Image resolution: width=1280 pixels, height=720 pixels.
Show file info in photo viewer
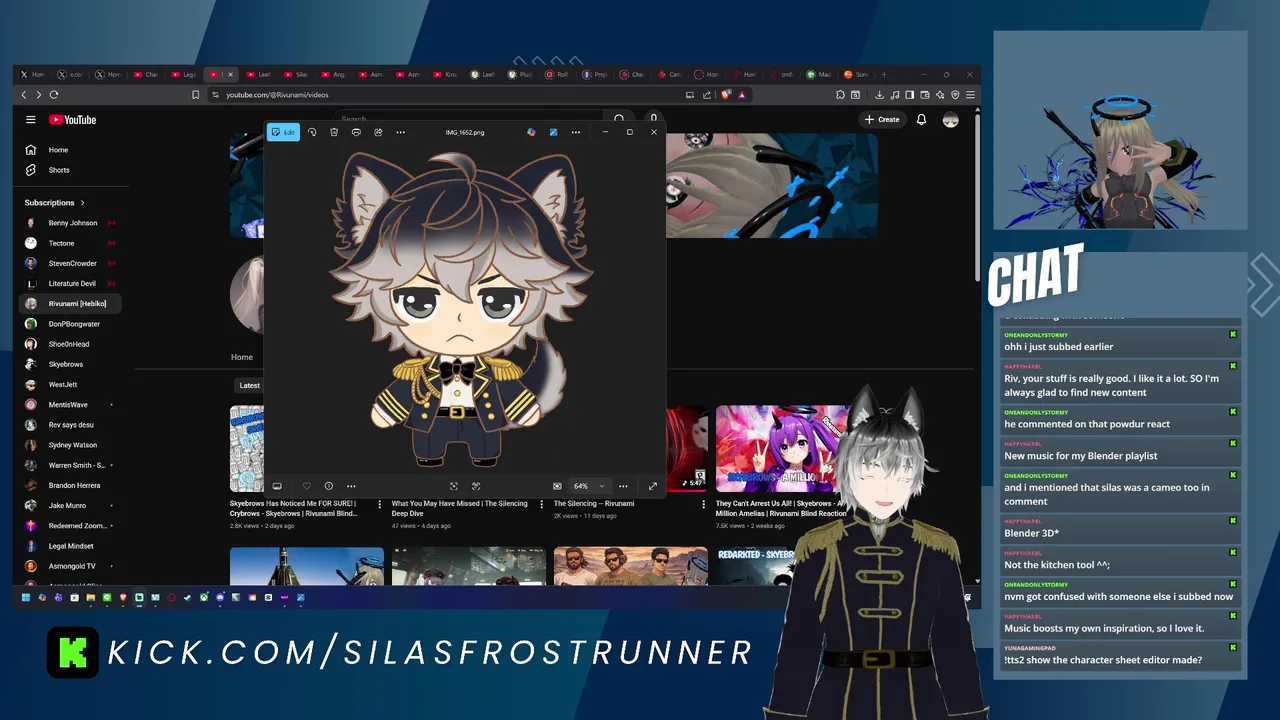(328, 486)
